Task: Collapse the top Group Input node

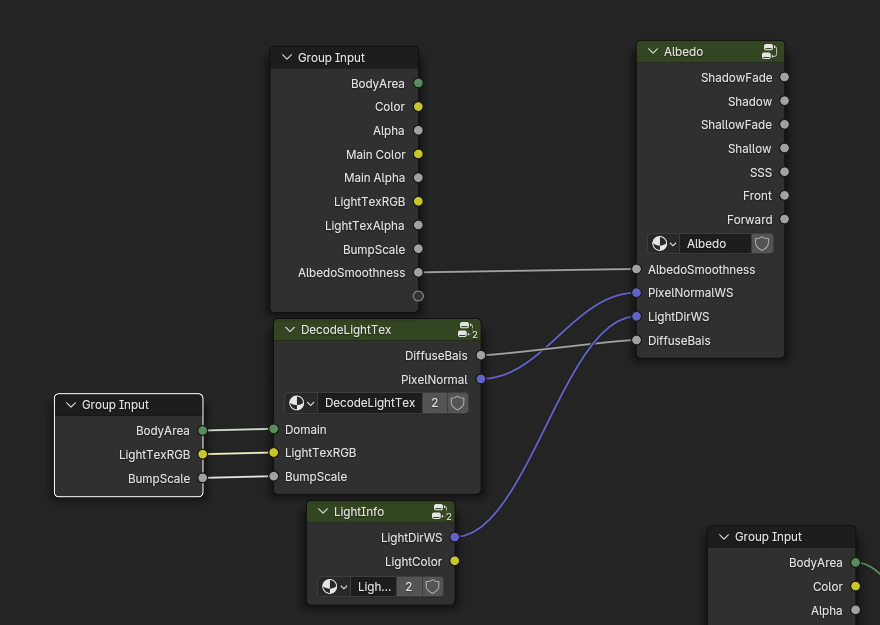Action: click(x=286, y=58)
